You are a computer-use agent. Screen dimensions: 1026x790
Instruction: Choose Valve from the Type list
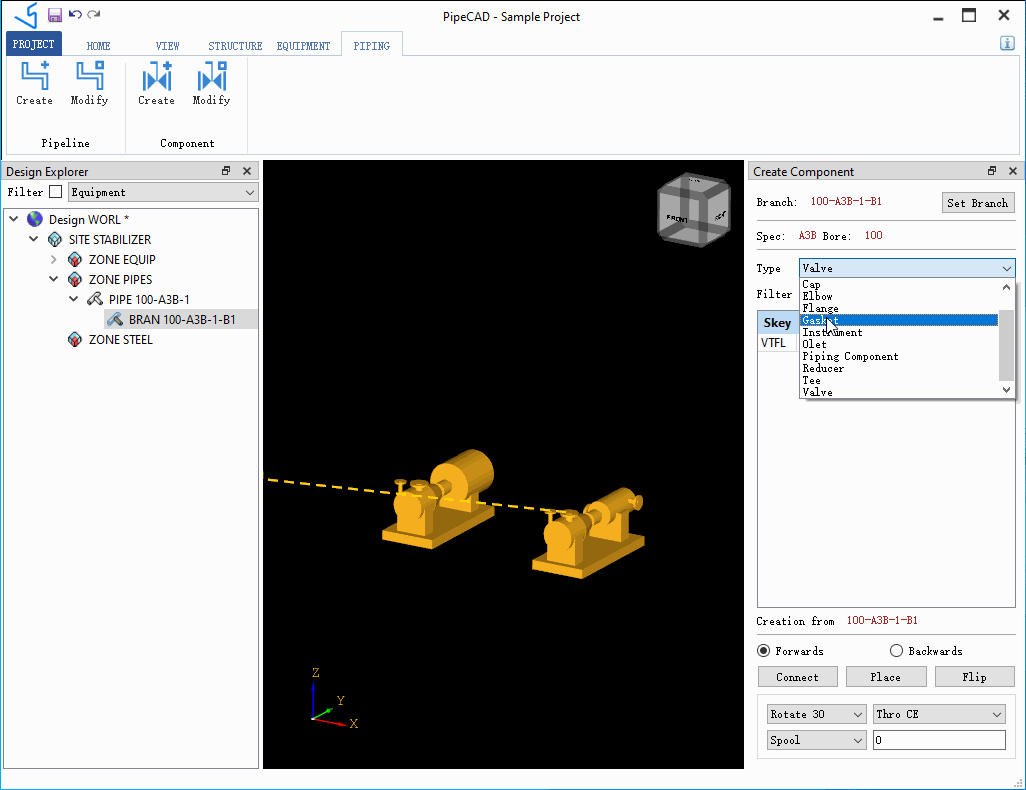pos(899,392)
